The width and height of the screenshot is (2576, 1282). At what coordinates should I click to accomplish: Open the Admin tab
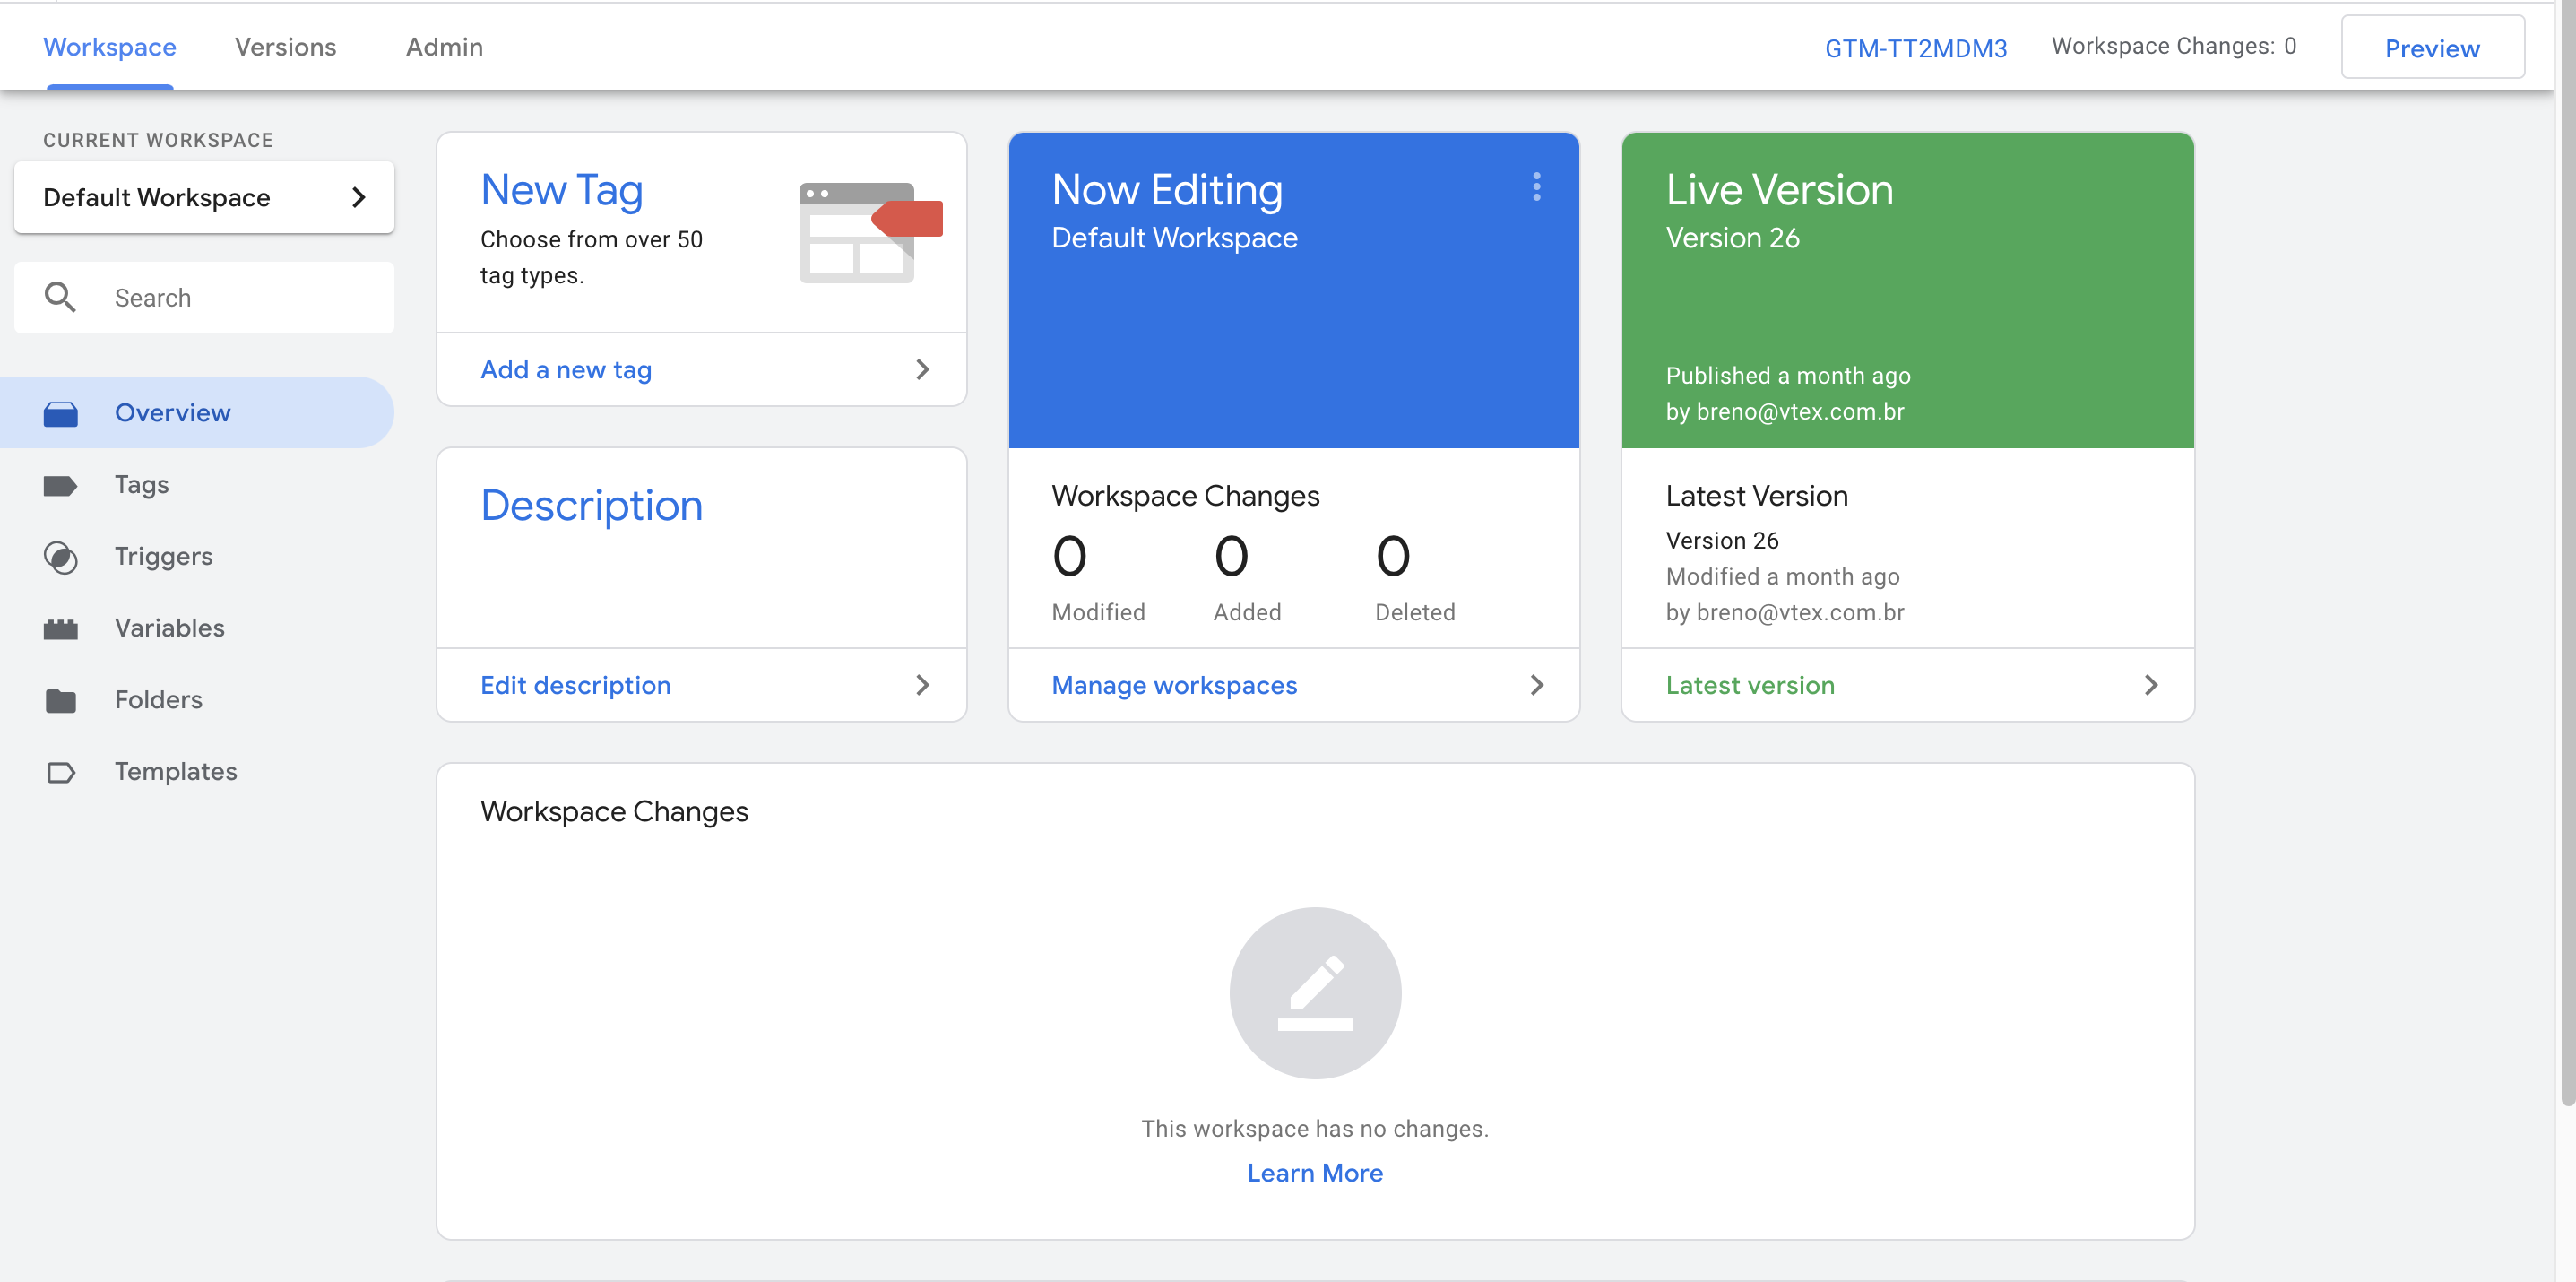pos(444,47)
